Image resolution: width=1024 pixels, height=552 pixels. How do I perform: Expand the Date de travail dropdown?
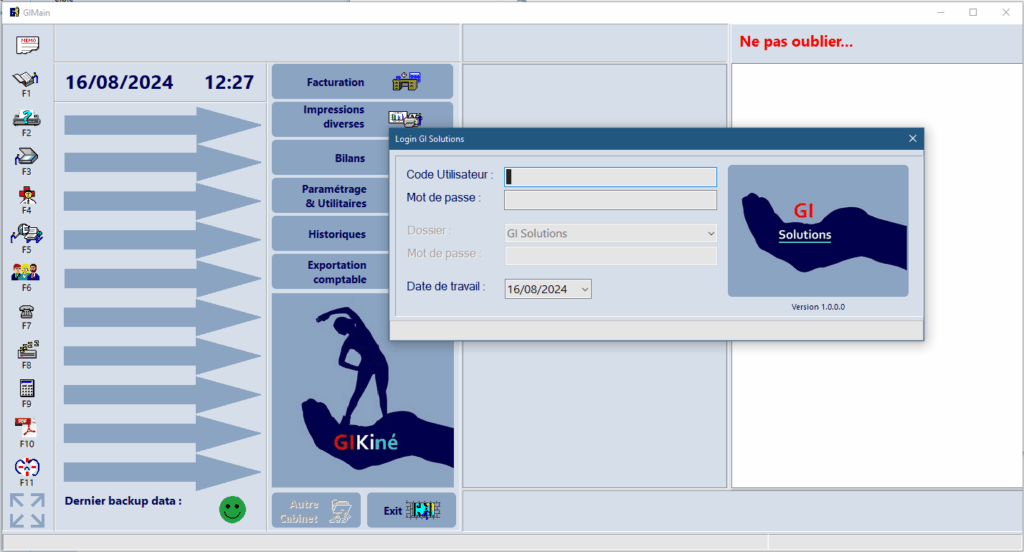(585, 289)
